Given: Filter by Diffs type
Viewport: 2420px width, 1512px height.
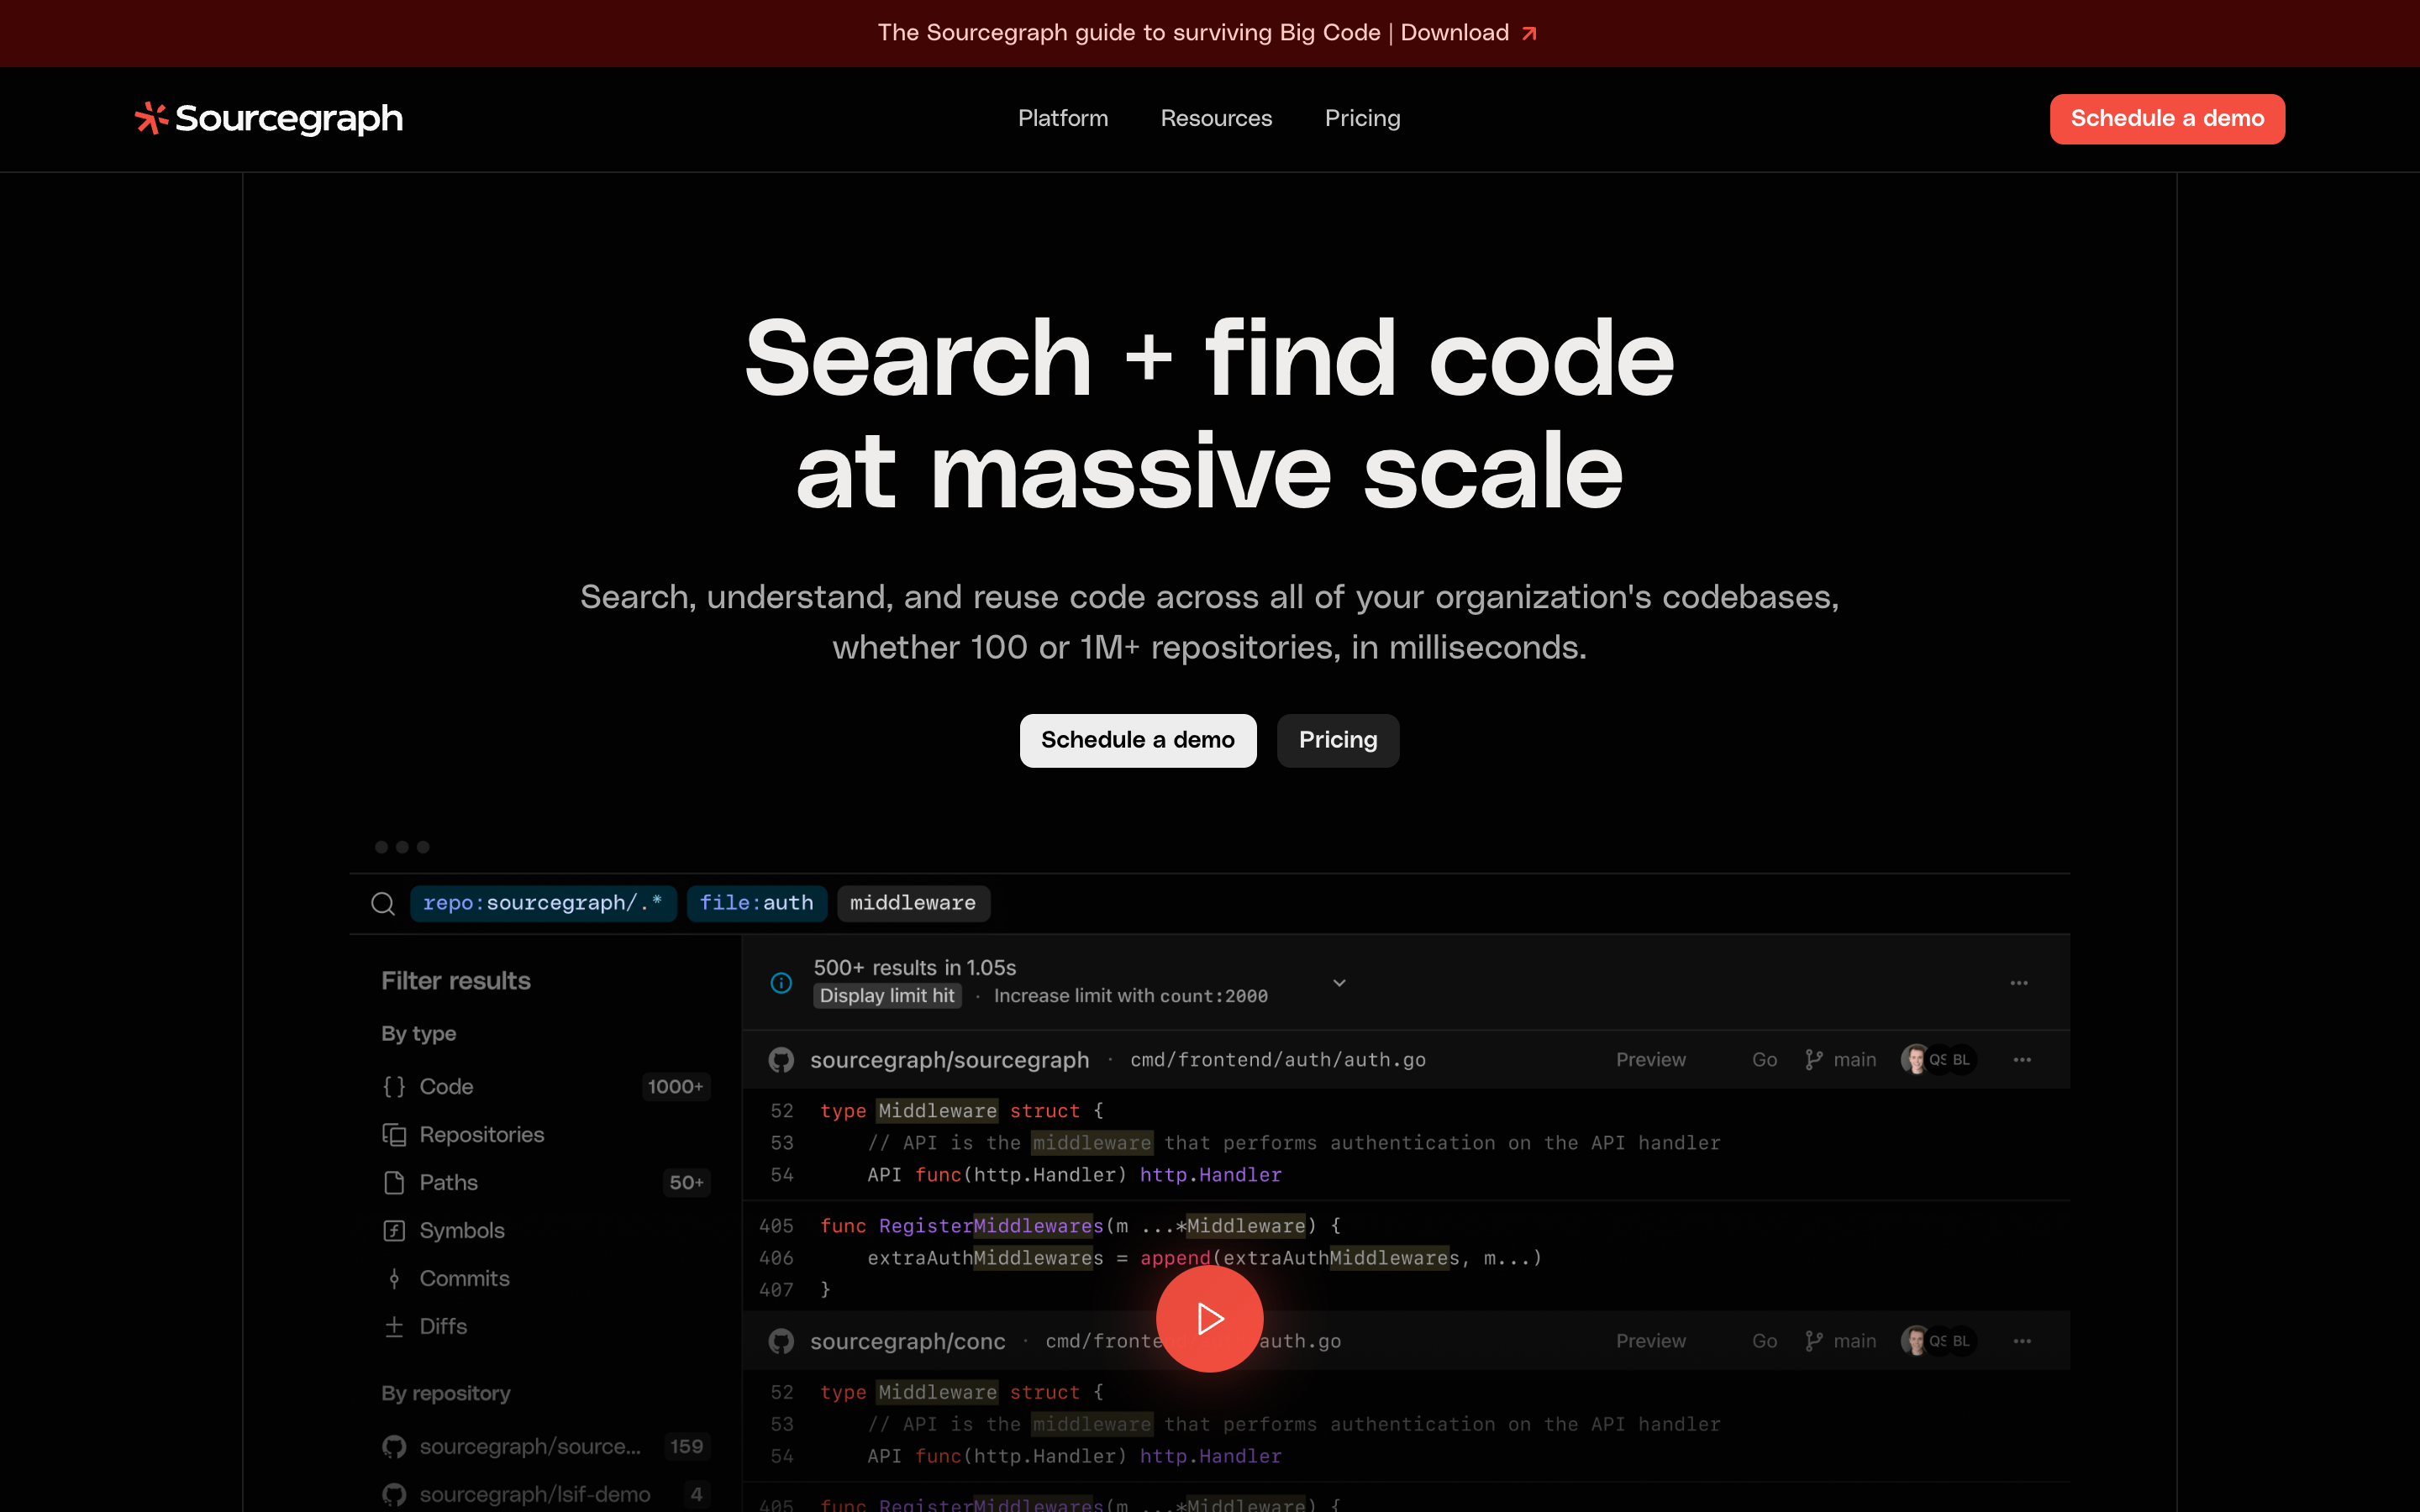Looking at the screenshot, I should click(x=546, y=1326).
